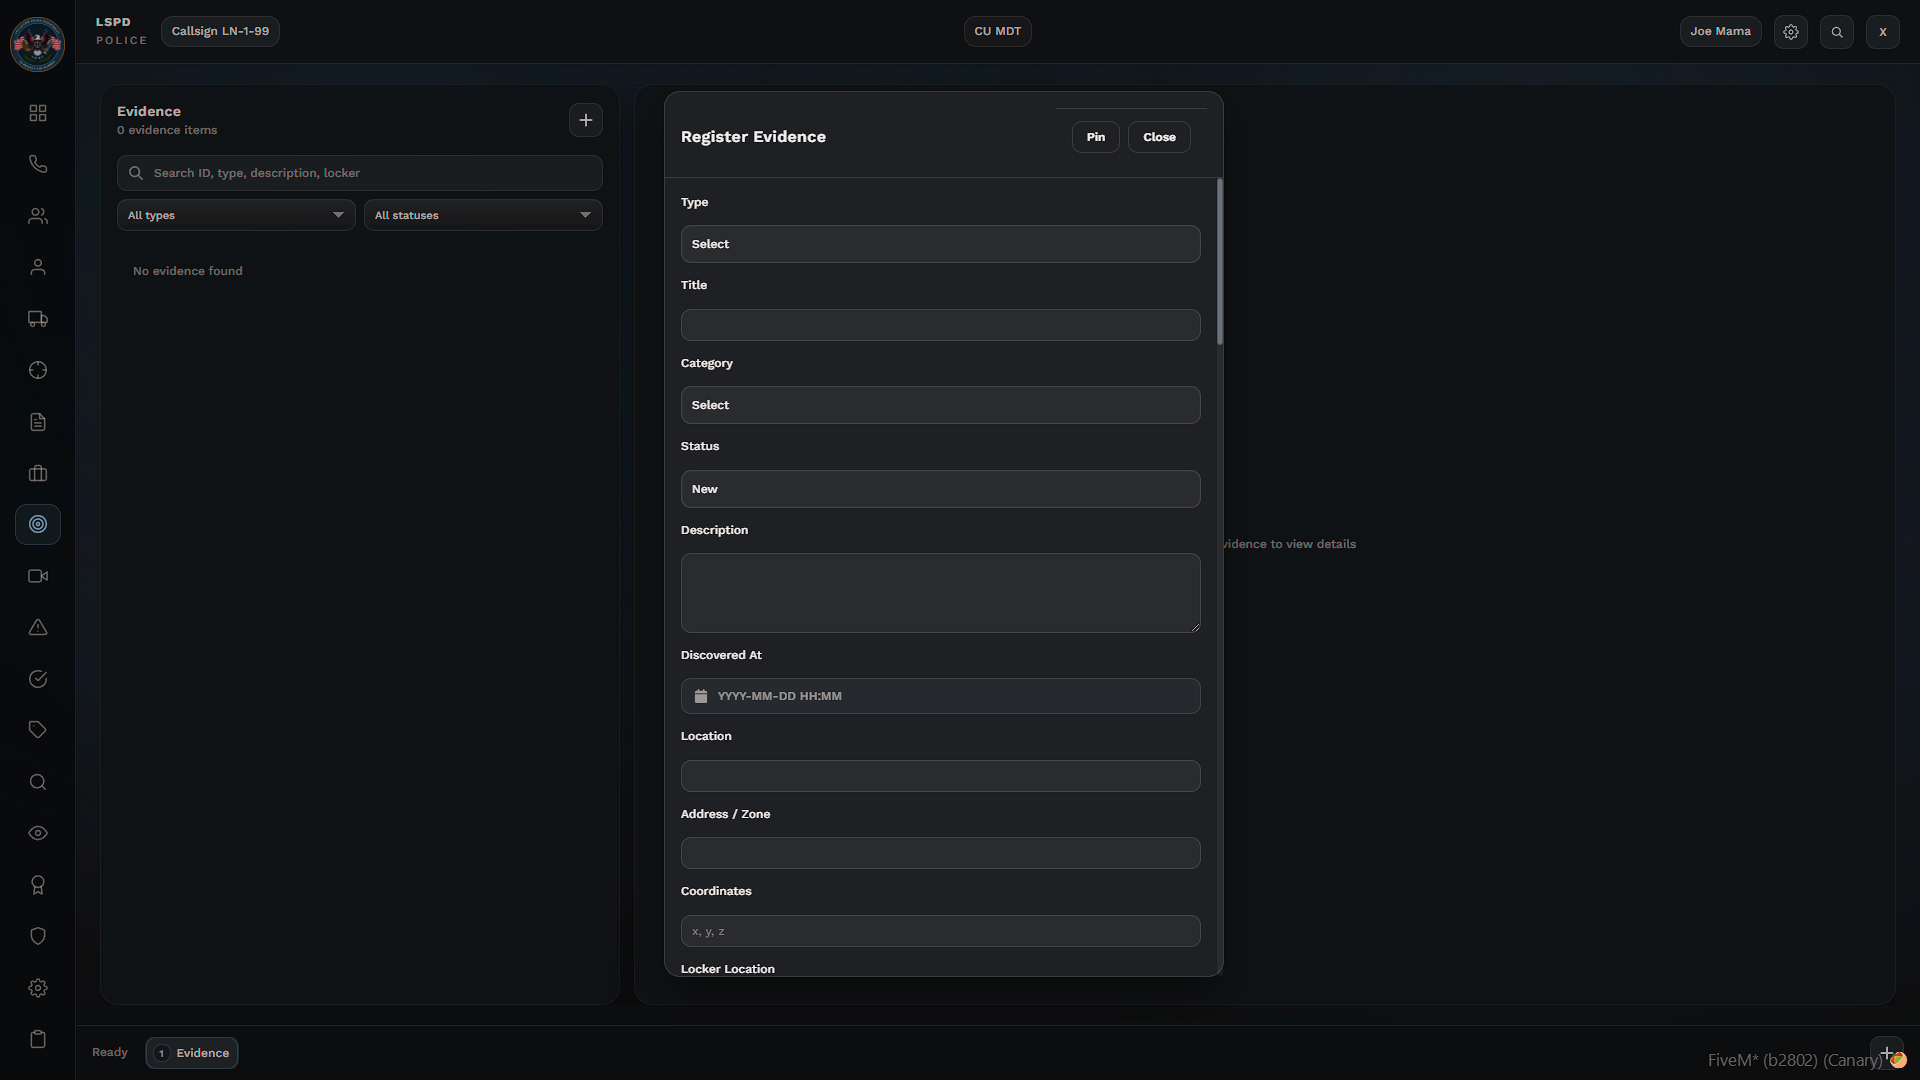Screen dimensions: 1920x1080
Task: Open the briefcase cases icon
Action: (x=38, y=473)
